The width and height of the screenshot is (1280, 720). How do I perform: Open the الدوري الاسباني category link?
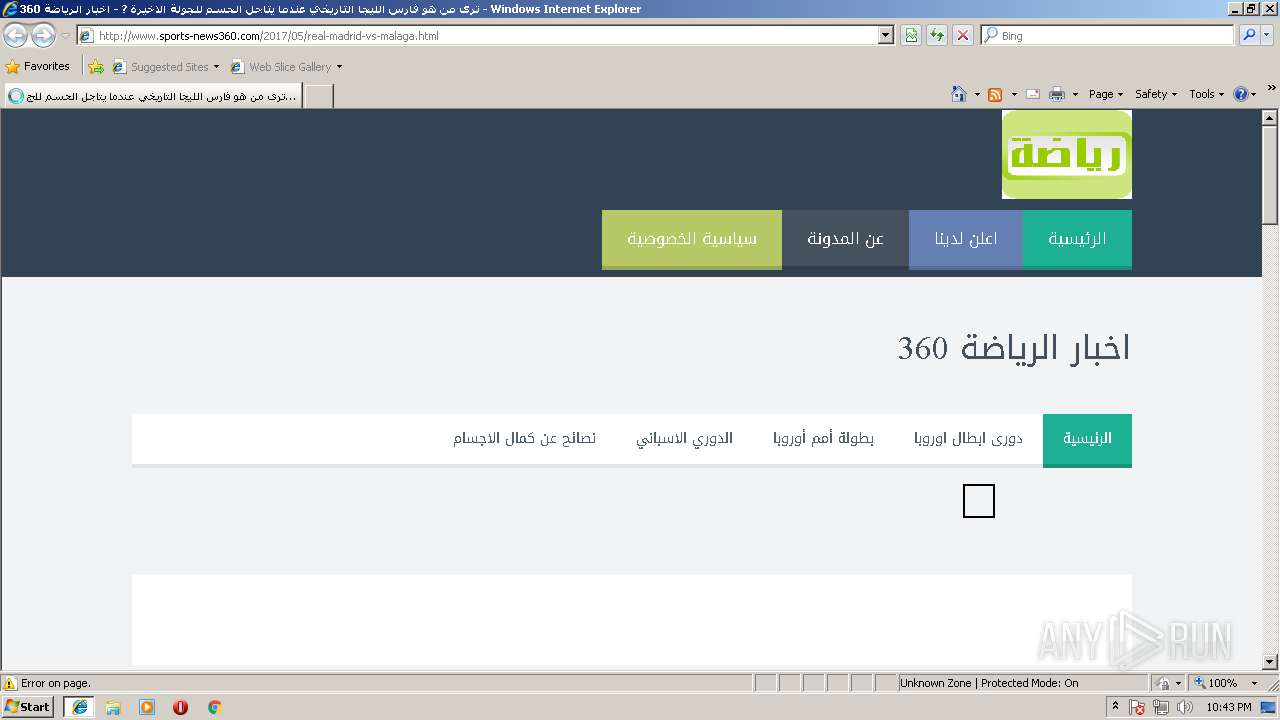point(684,439)
